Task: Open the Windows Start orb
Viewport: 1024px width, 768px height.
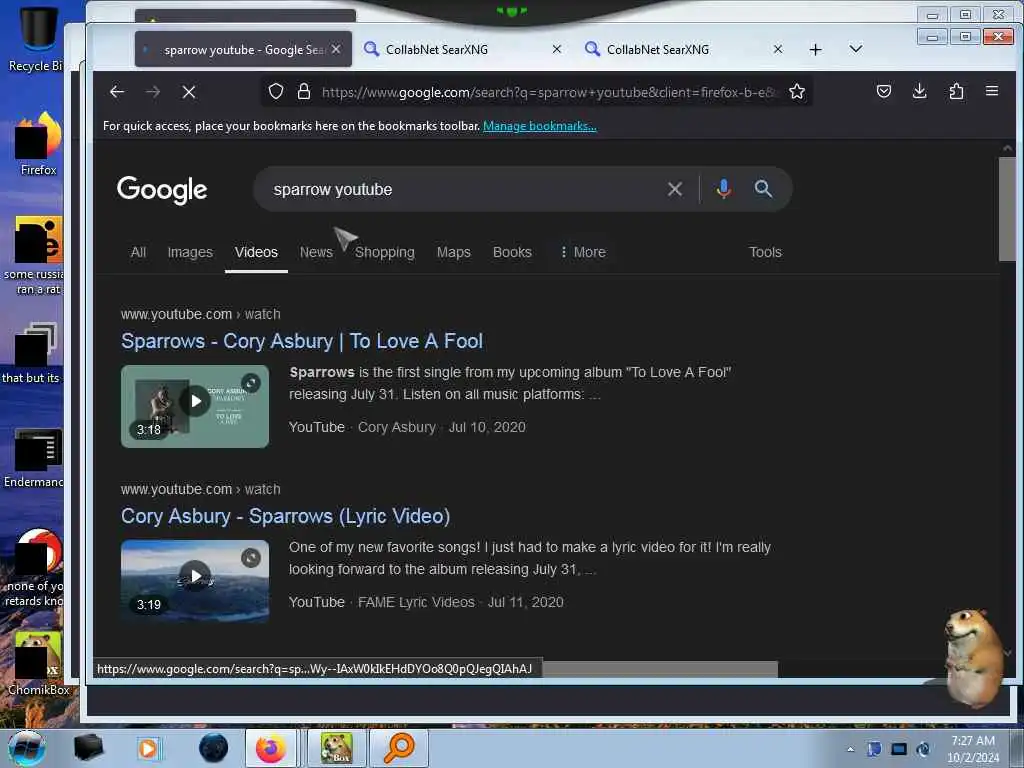Action: click(27, 748)
